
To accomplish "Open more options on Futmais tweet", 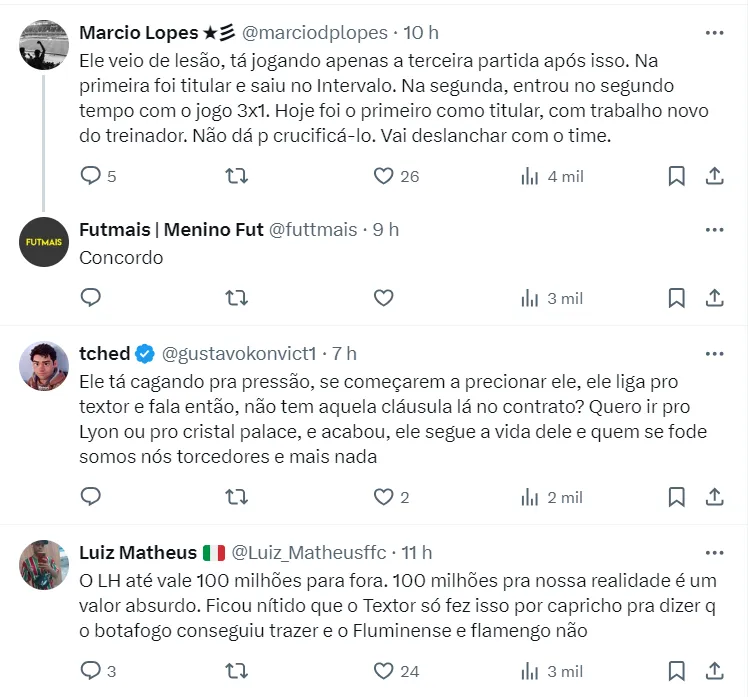I will pyautogui.click(x=714, y=230).
